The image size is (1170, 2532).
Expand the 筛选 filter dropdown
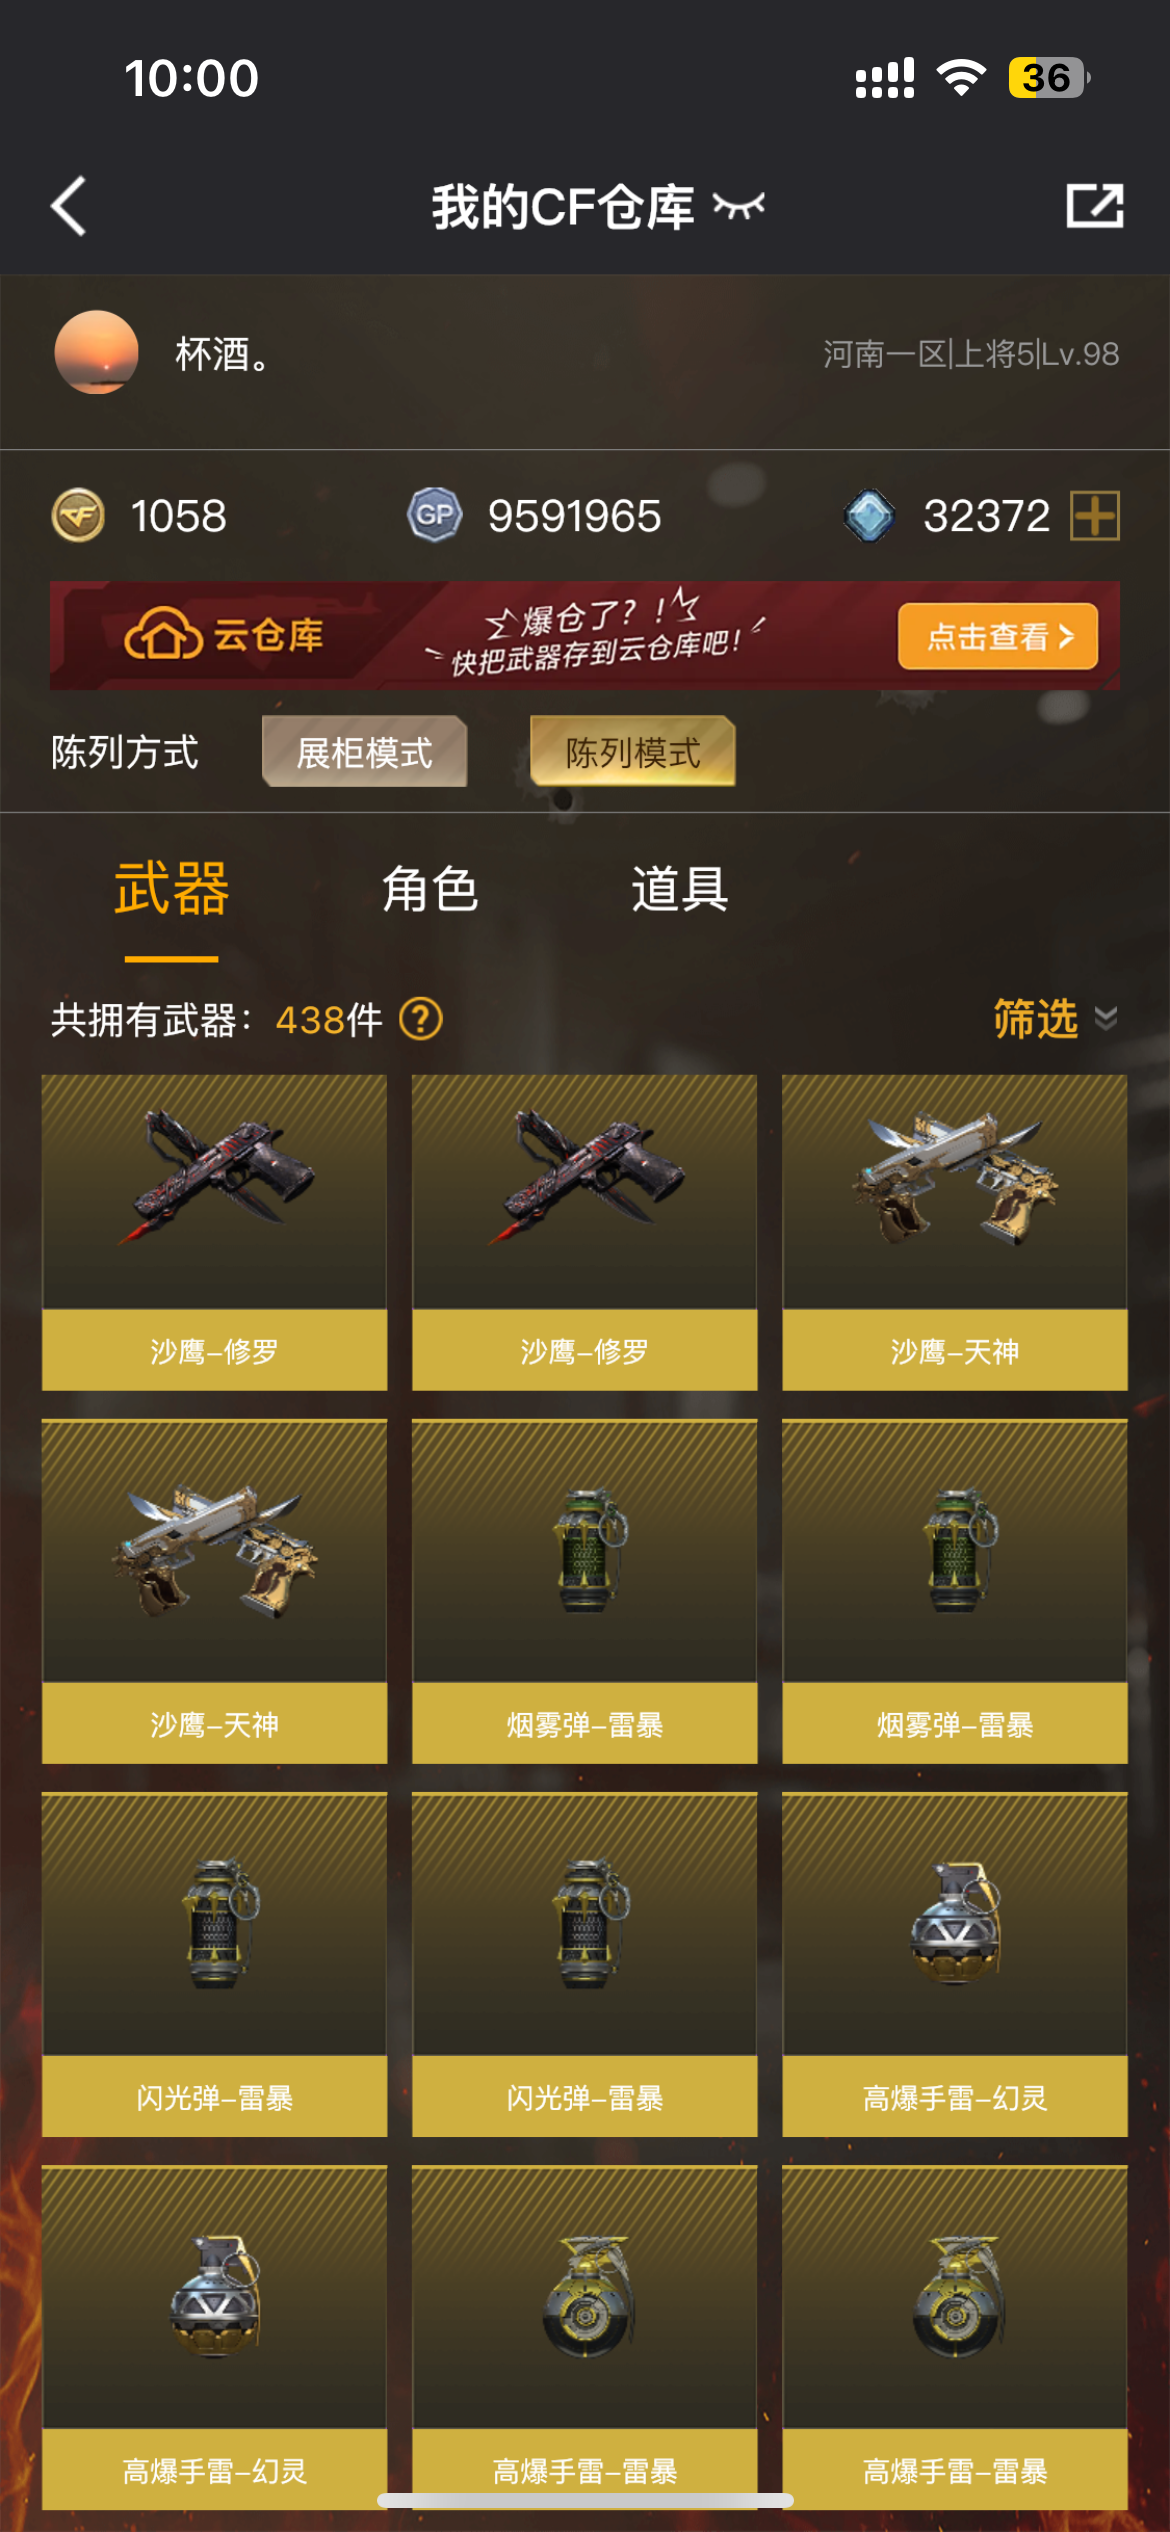click(1055, 1019)
